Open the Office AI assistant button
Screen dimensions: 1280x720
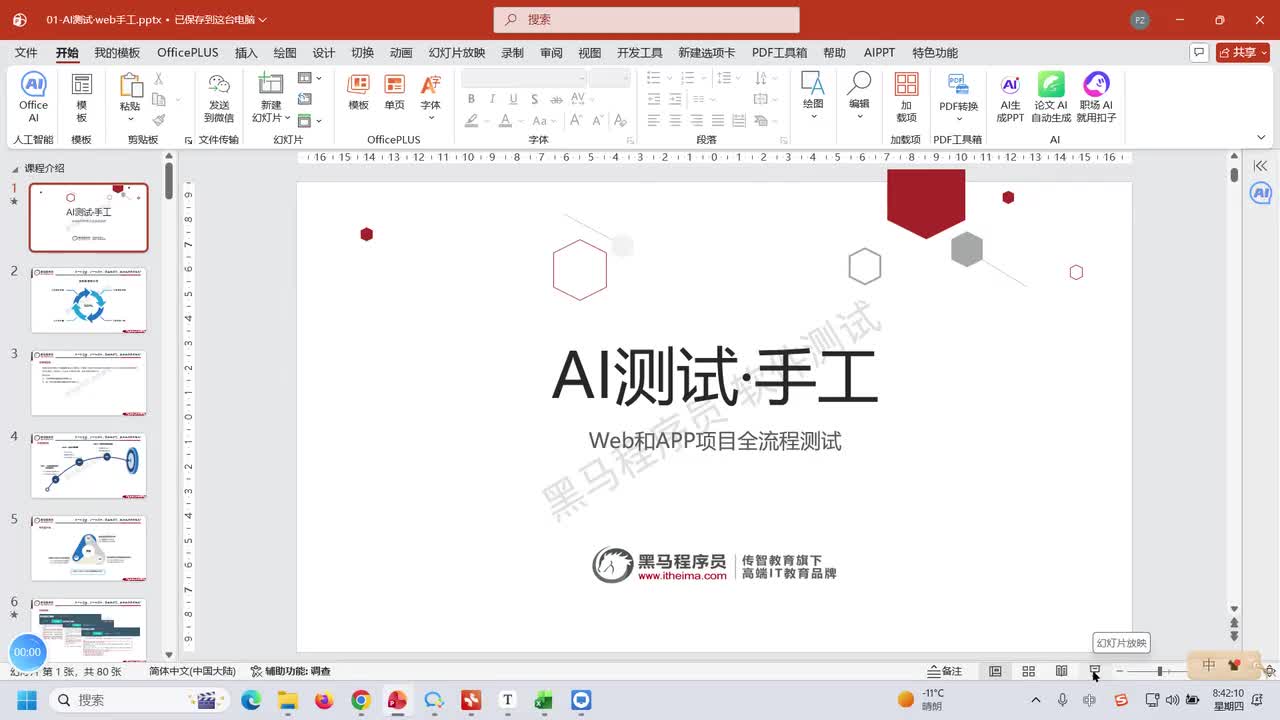pos(33,97)
